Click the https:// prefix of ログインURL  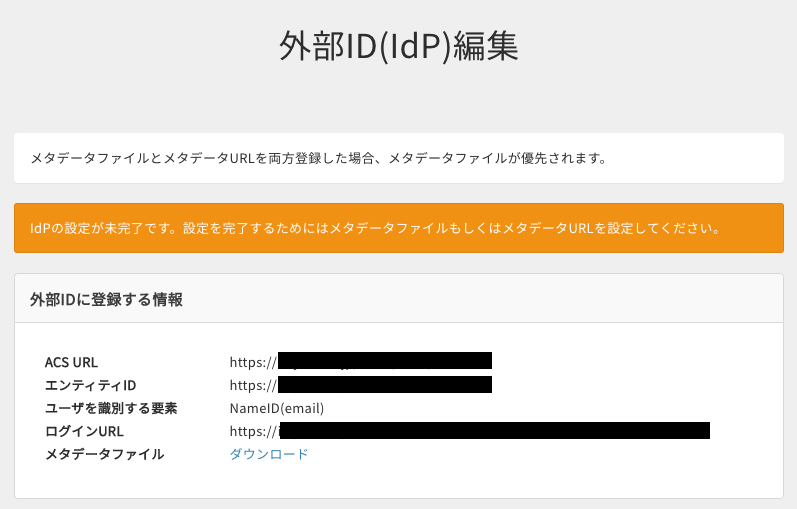(x=253, y=431)
